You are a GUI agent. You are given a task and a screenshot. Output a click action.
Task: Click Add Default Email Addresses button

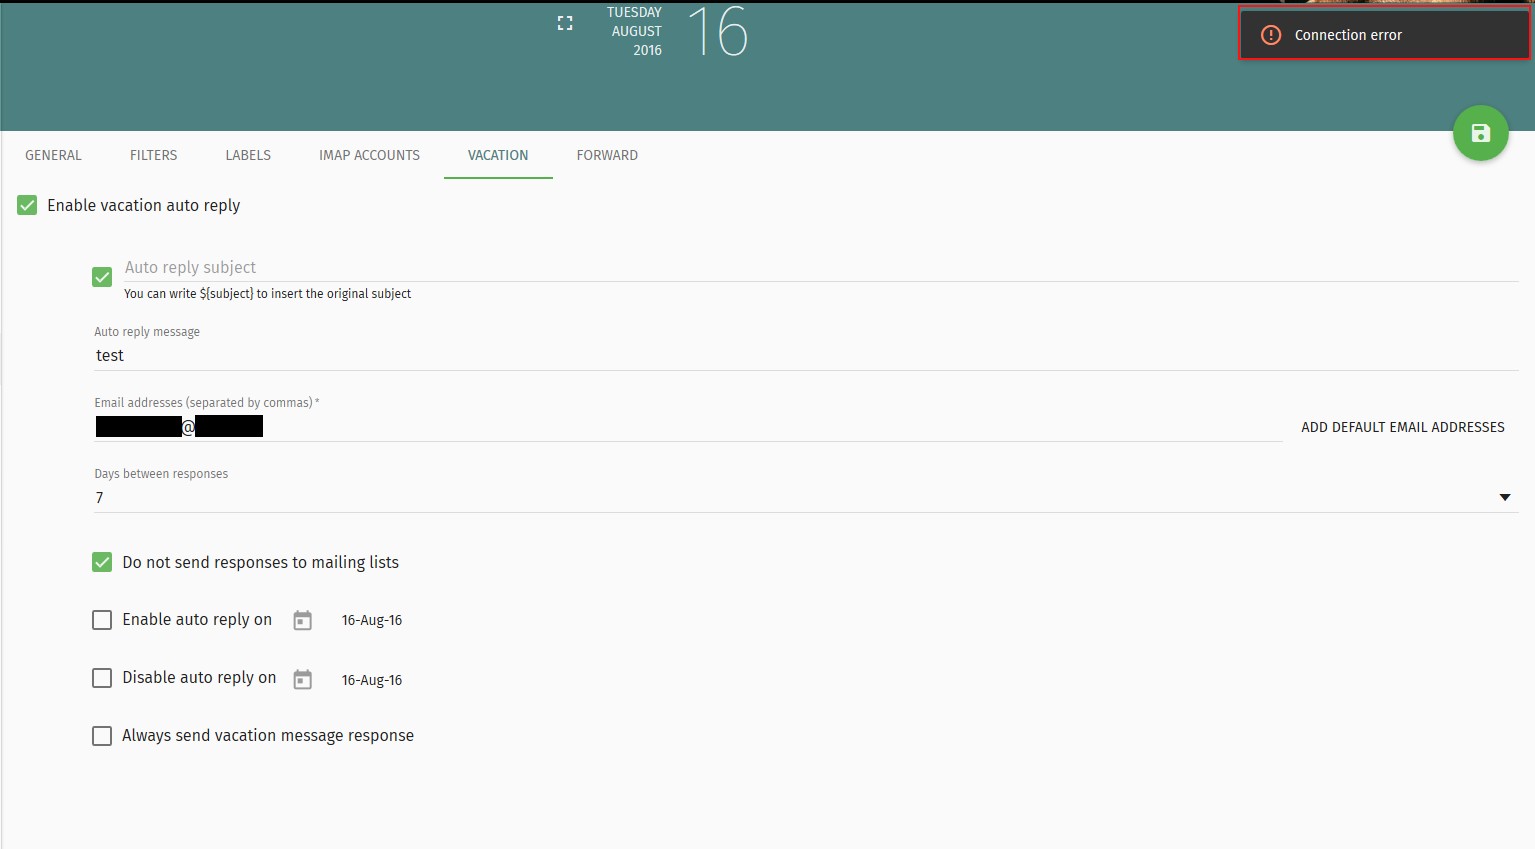point(1402,427)
